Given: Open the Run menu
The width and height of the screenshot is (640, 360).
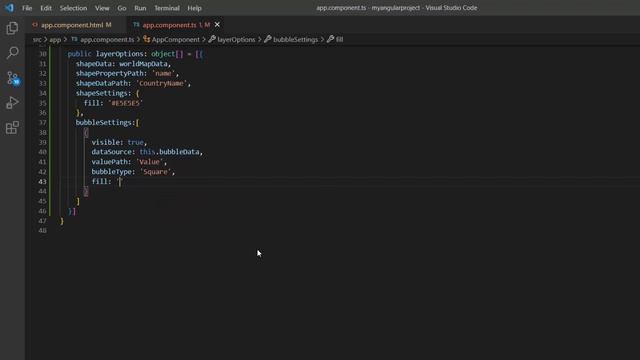Looking at the screenshot, I should click(x=140, y=8).
